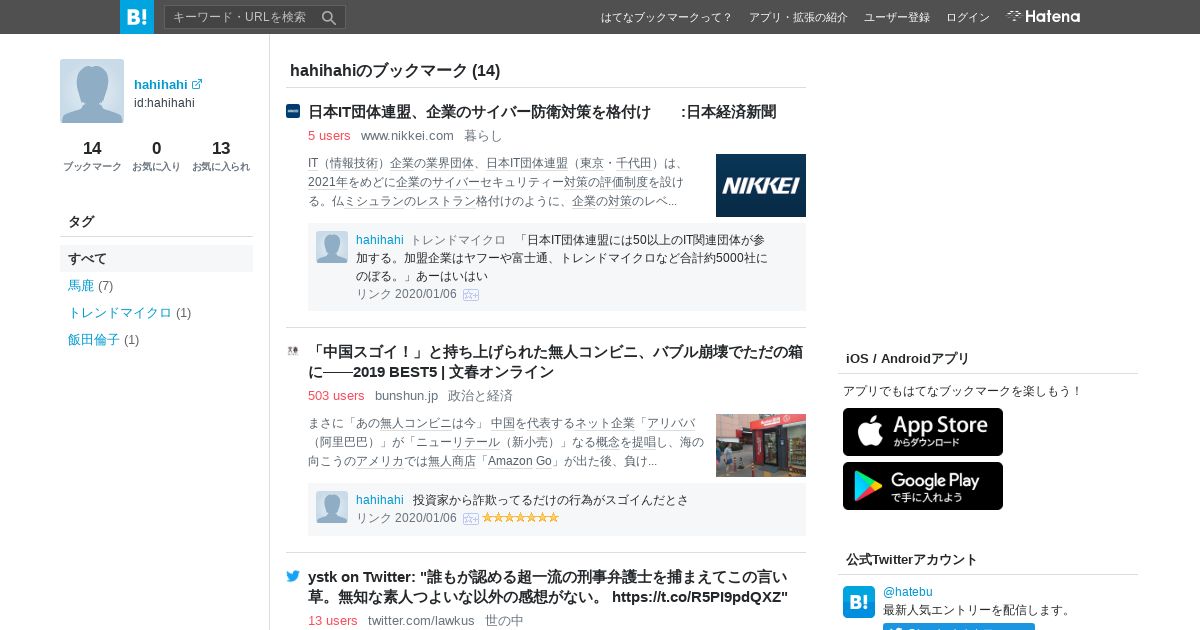Viewport: 1200px width, 630px height.
Task: Click the twitter.com/lawkus domain link
Action: (x=421, y=620)
